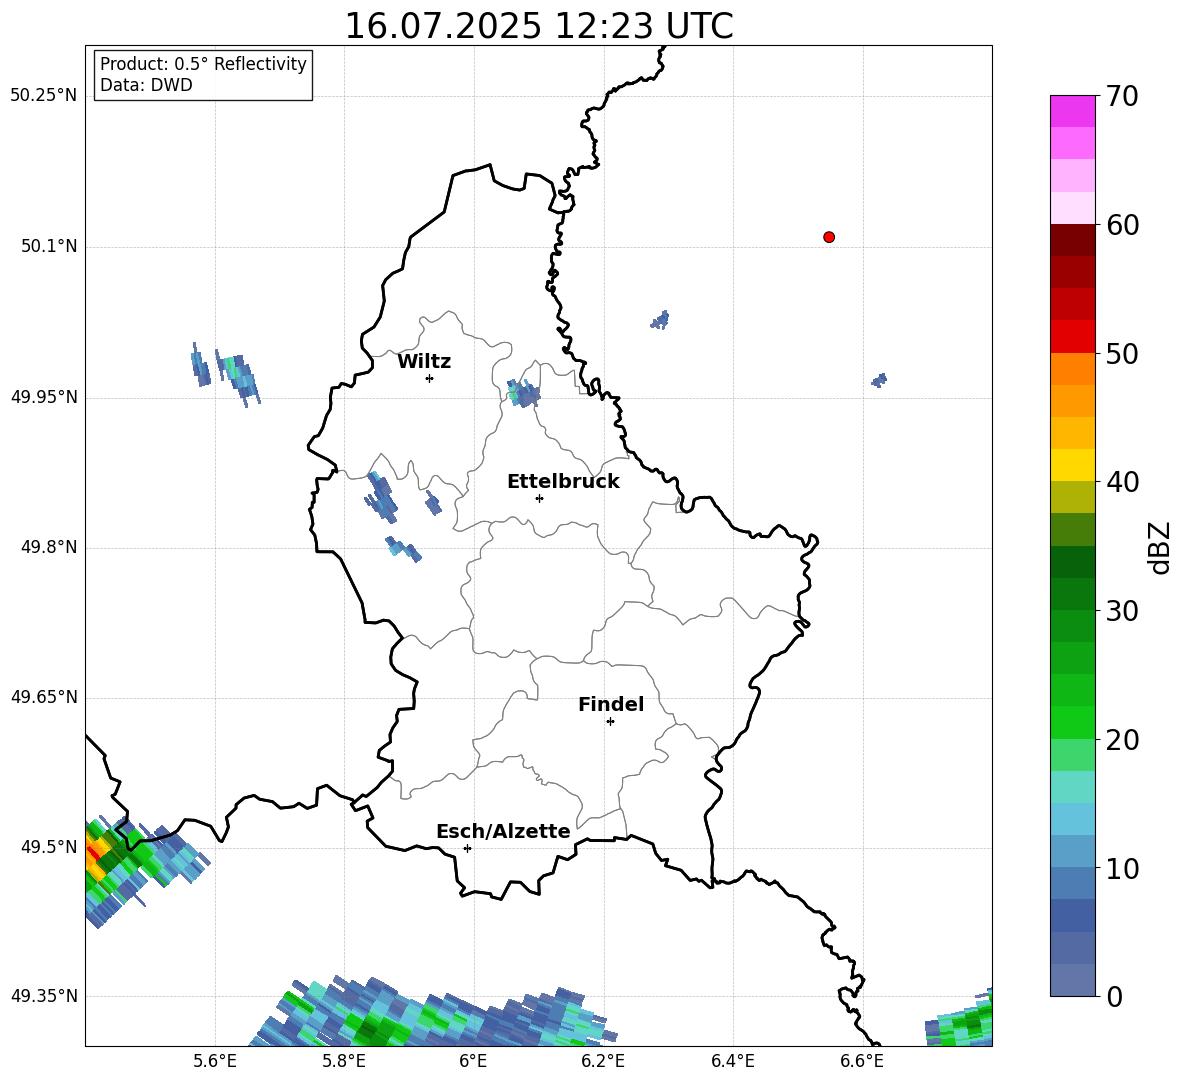Image resolution: width=1184 pixels, height=1081 pixels.
Task: Click the 5.8°E longitude label
Action: pyautogui.click(x=344, y=1061)
